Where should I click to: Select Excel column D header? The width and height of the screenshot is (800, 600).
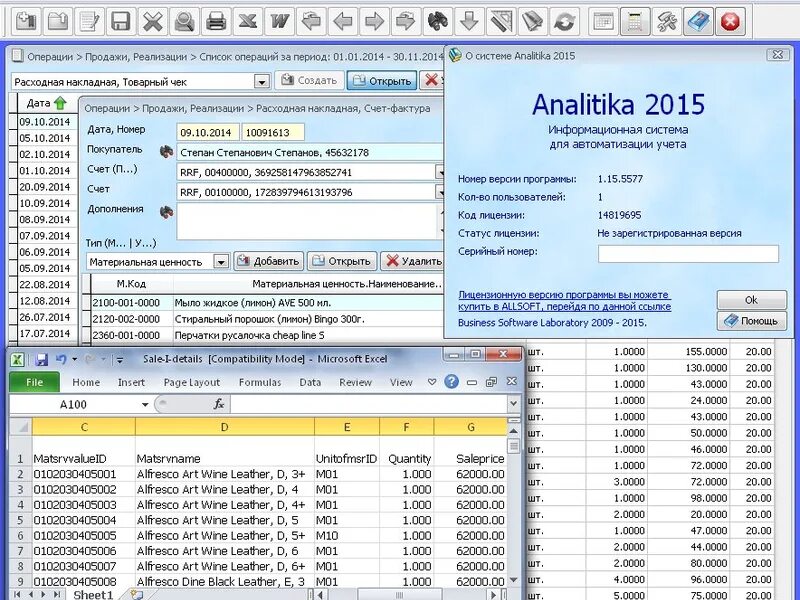click(x=224, y=427)
